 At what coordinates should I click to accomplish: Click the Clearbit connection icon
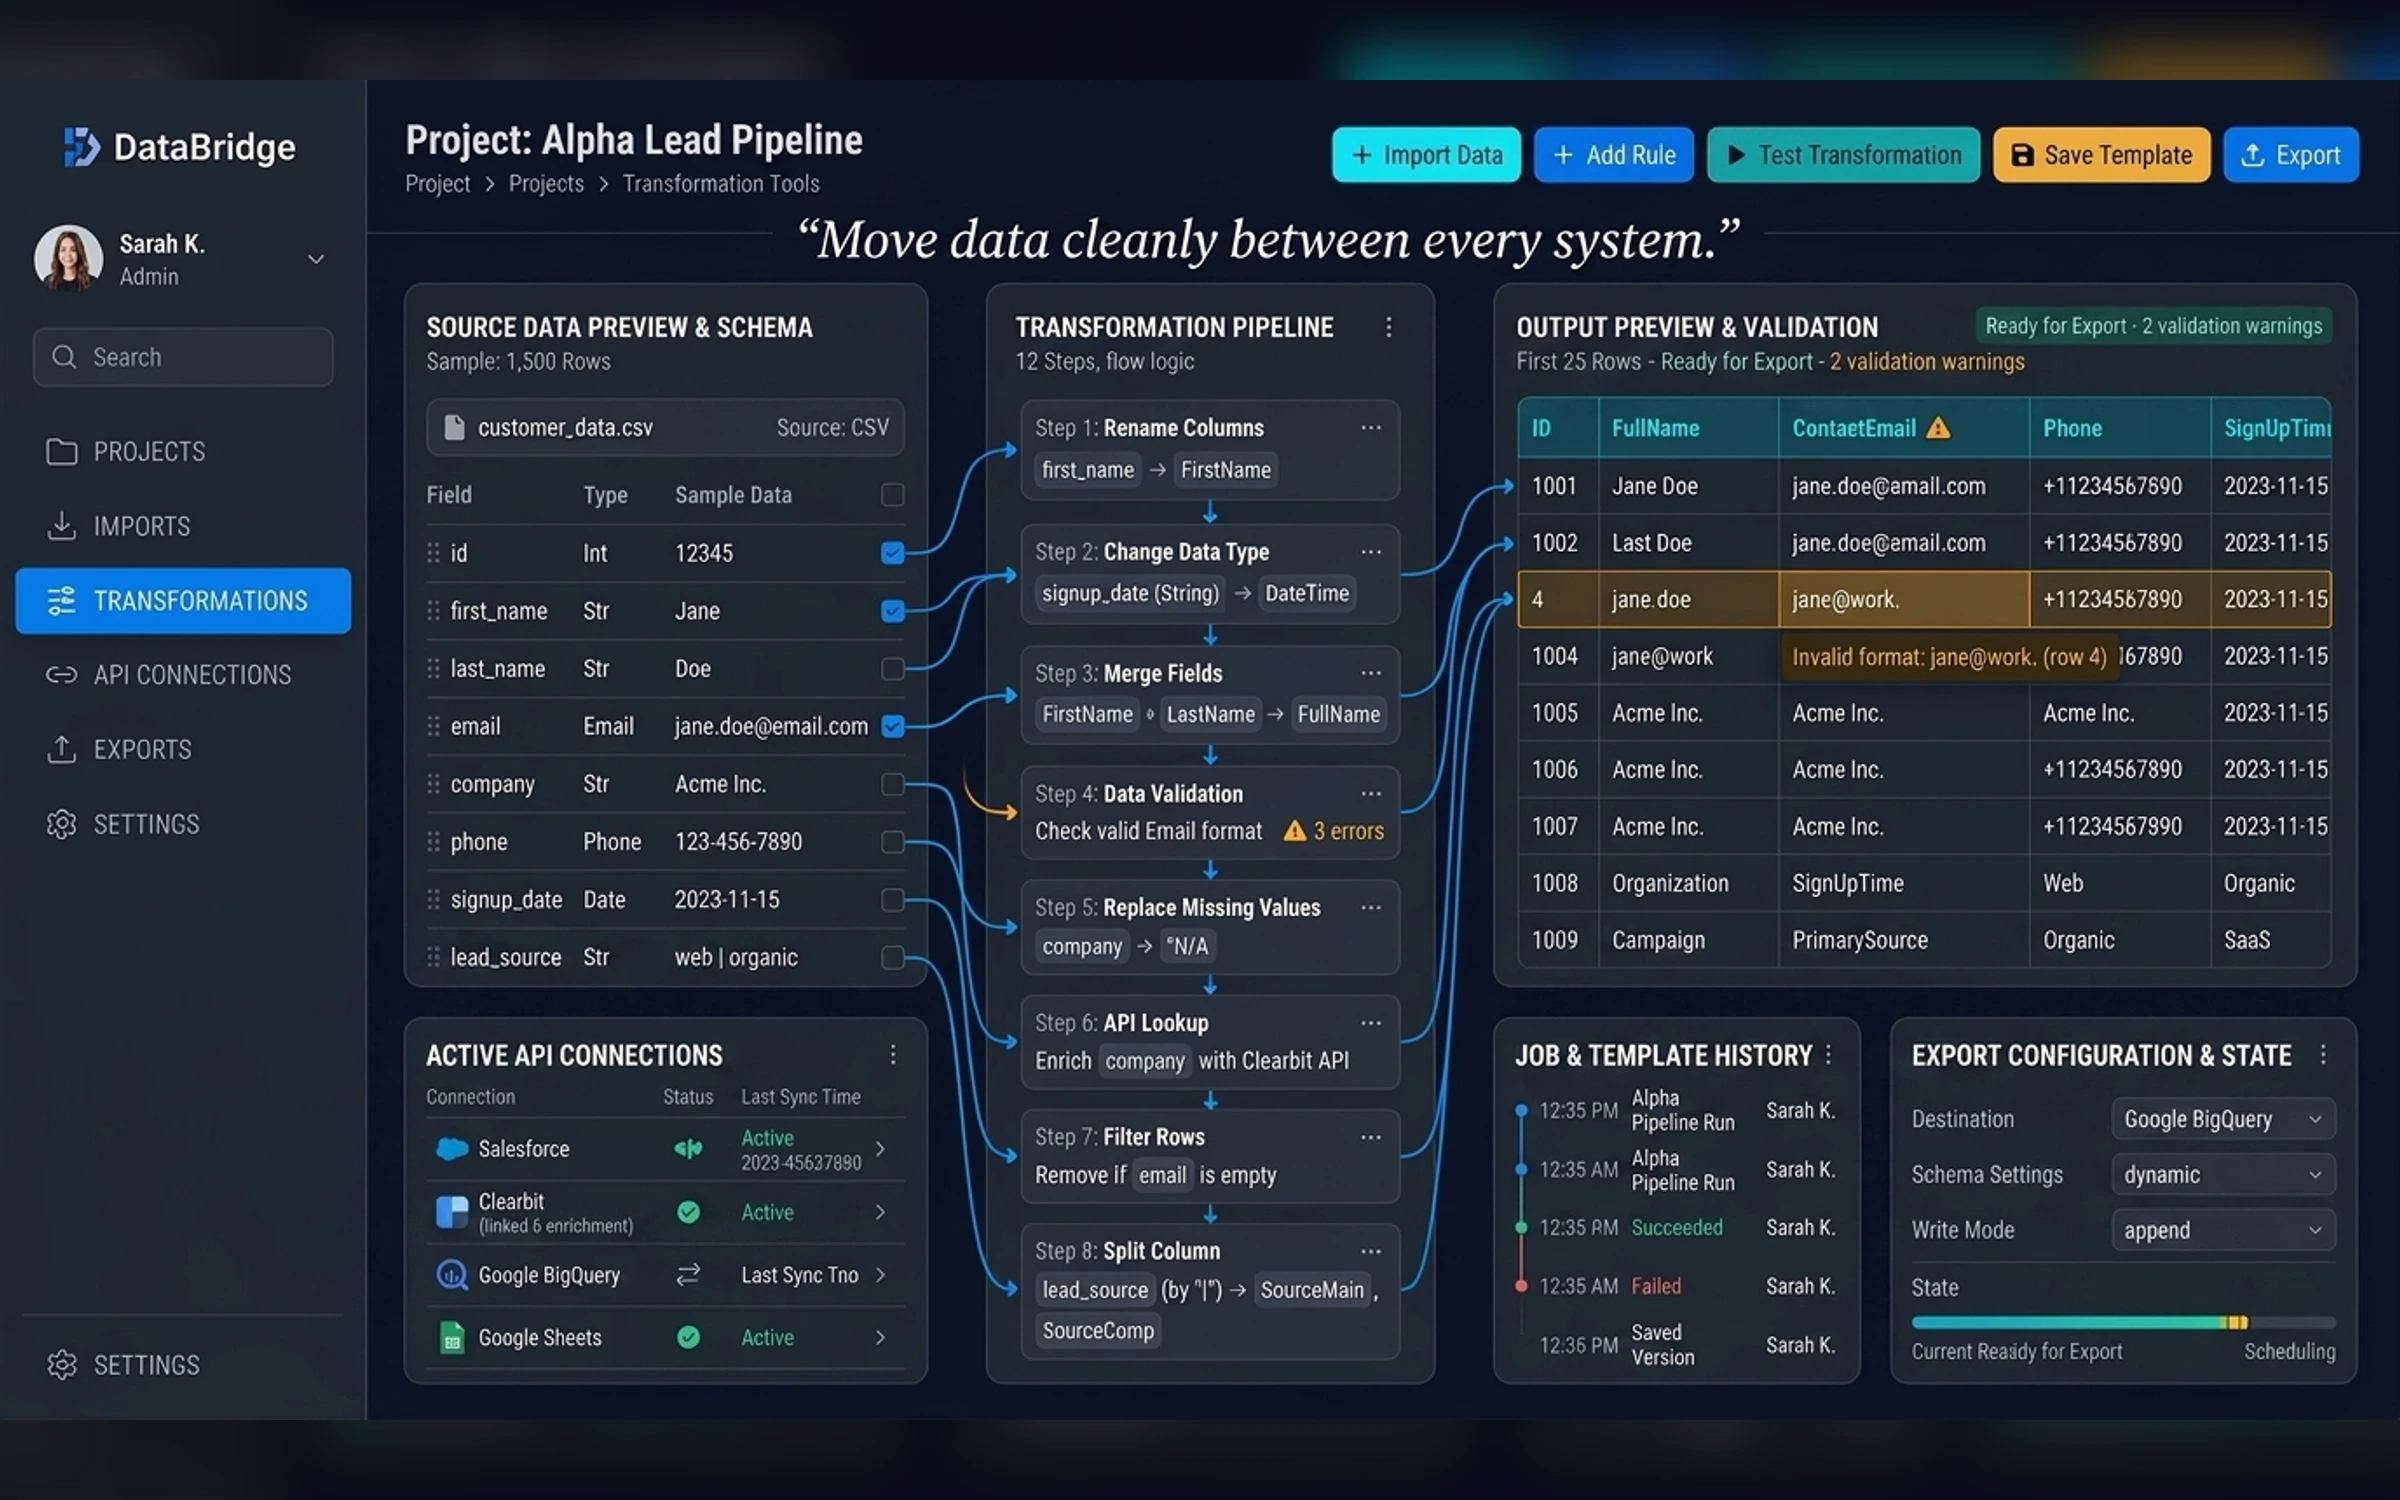click(452, 1212)
